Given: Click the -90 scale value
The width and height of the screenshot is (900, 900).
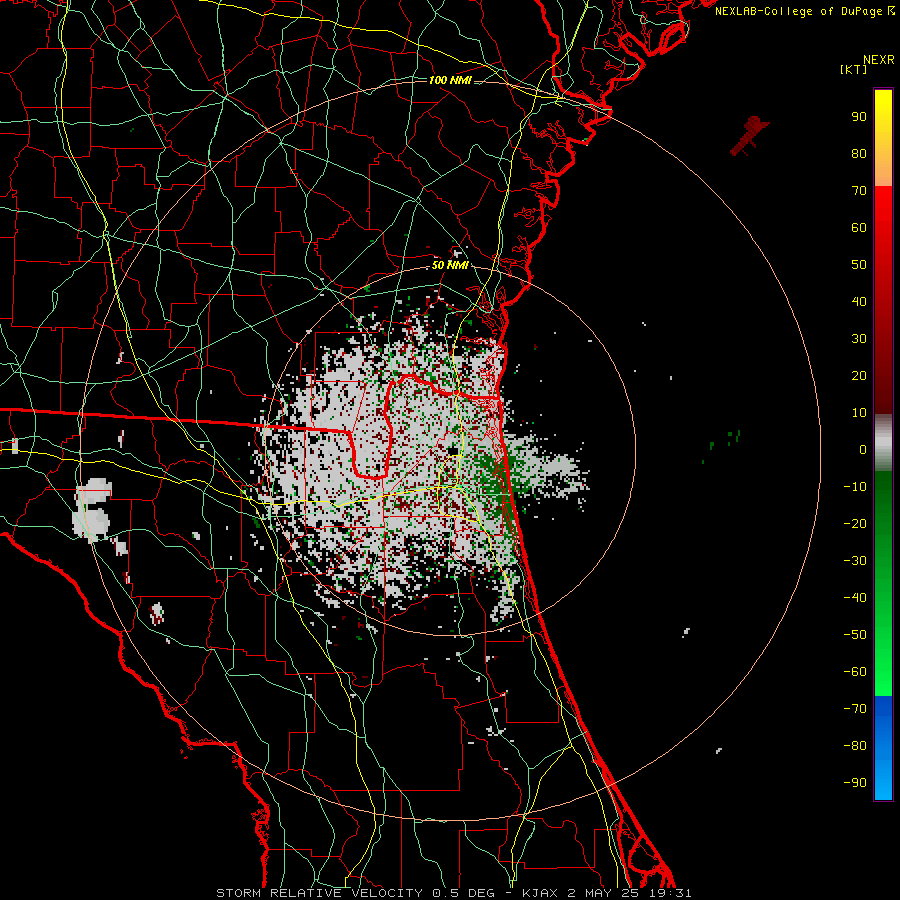Looking at the screenshot, I should 855,783.
